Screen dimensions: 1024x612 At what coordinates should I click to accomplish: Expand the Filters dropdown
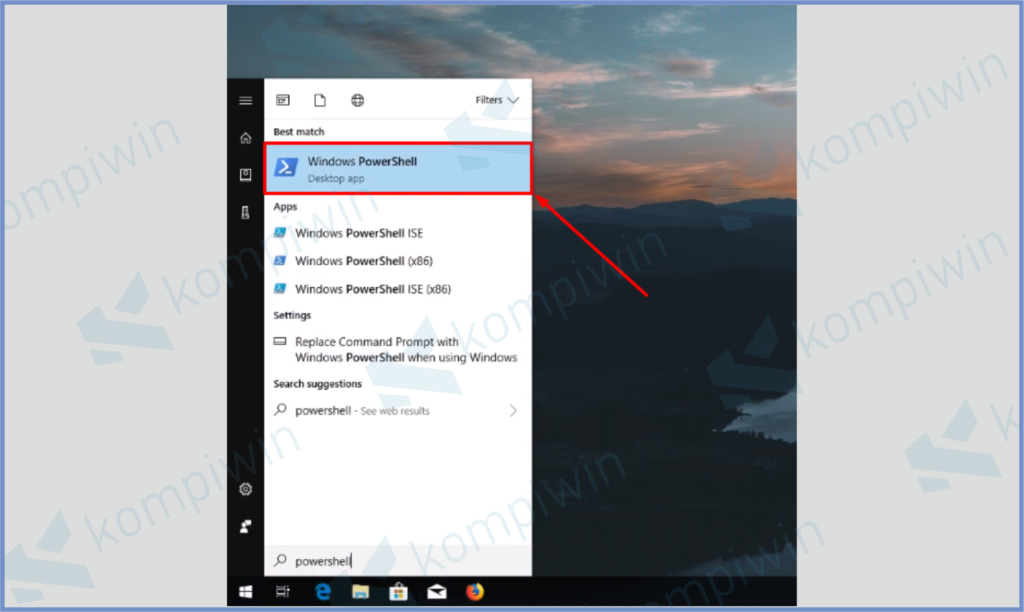point(497,100)
